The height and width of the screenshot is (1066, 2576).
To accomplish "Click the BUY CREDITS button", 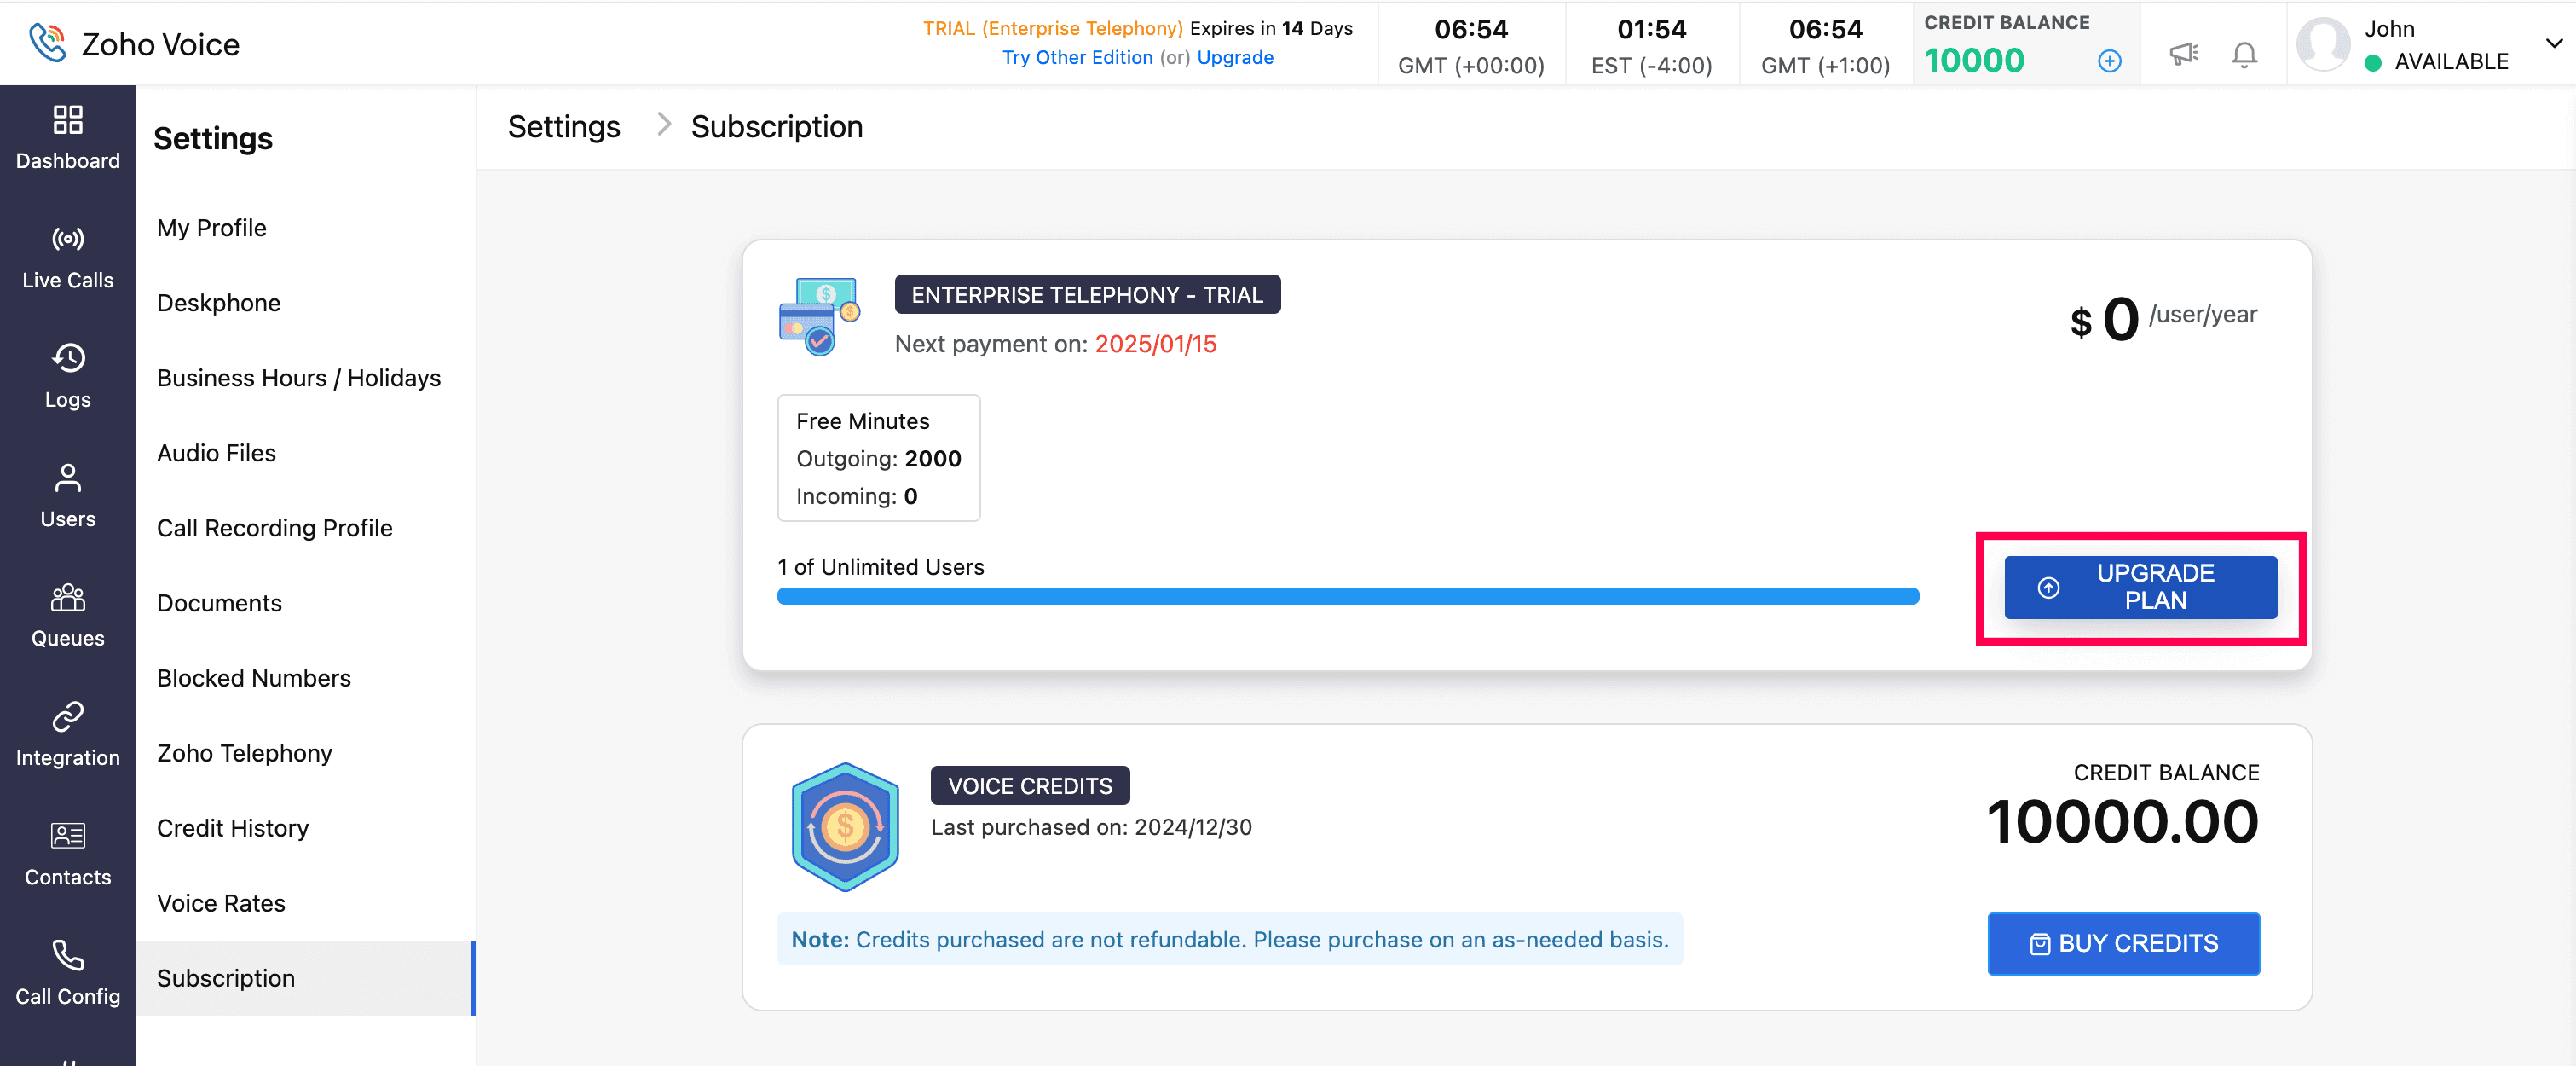I will [2123, 943].
